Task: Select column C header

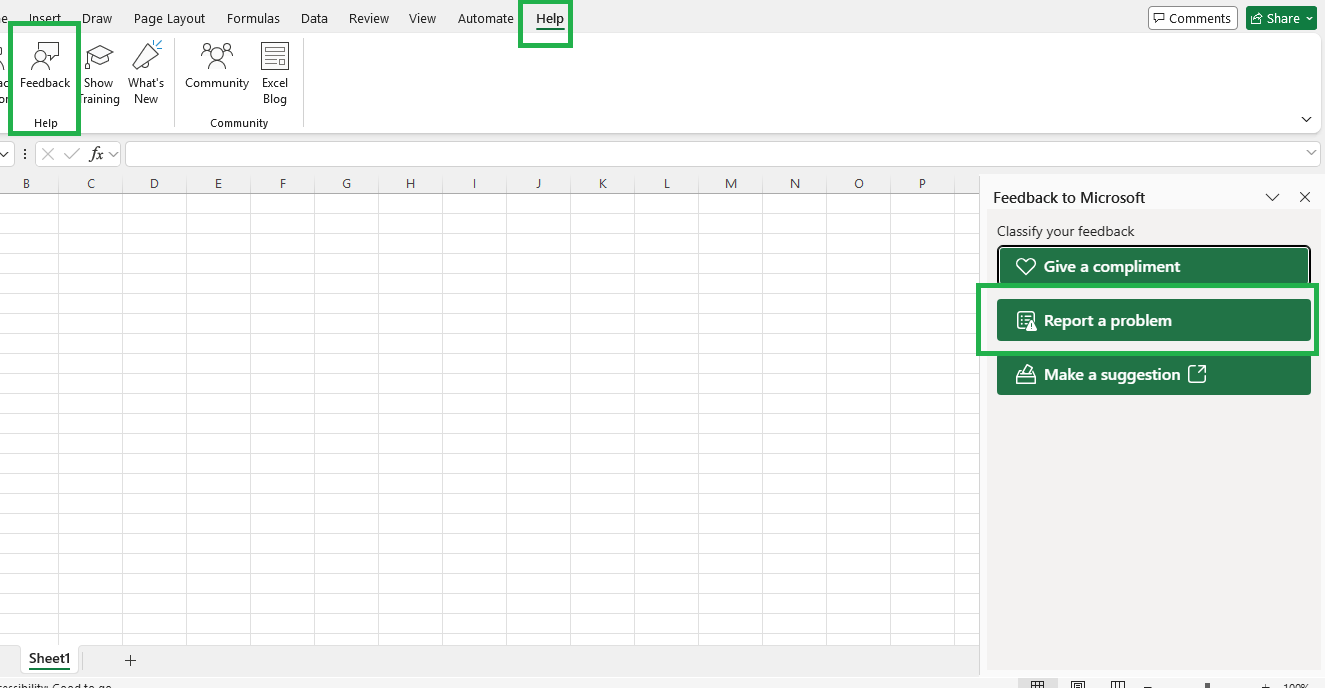Action: click(x=91, y=184)
